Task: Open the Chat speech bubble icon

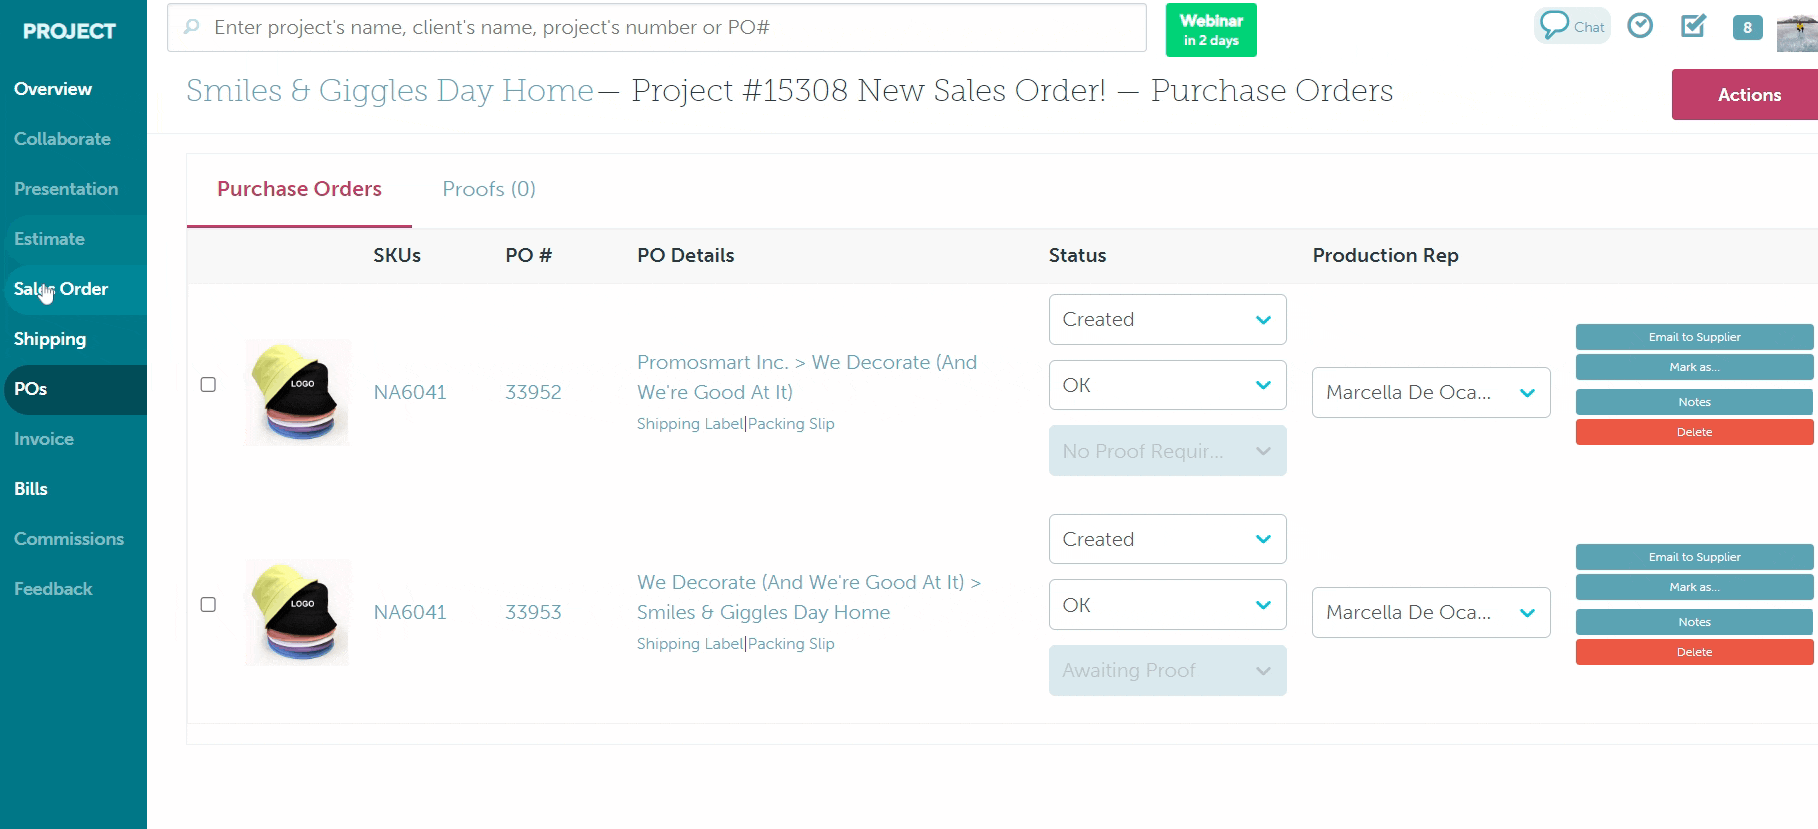Action: (x=1571, y=26)
